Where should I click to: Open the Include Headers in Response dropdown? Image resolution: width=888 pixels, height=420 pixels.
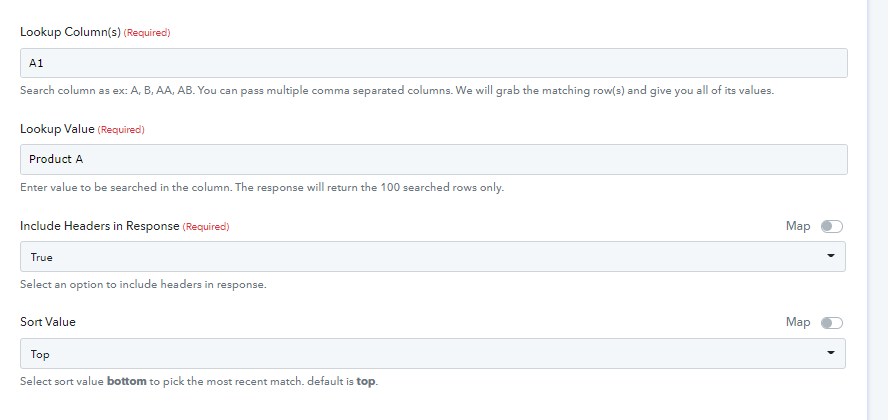pos(433,256)
